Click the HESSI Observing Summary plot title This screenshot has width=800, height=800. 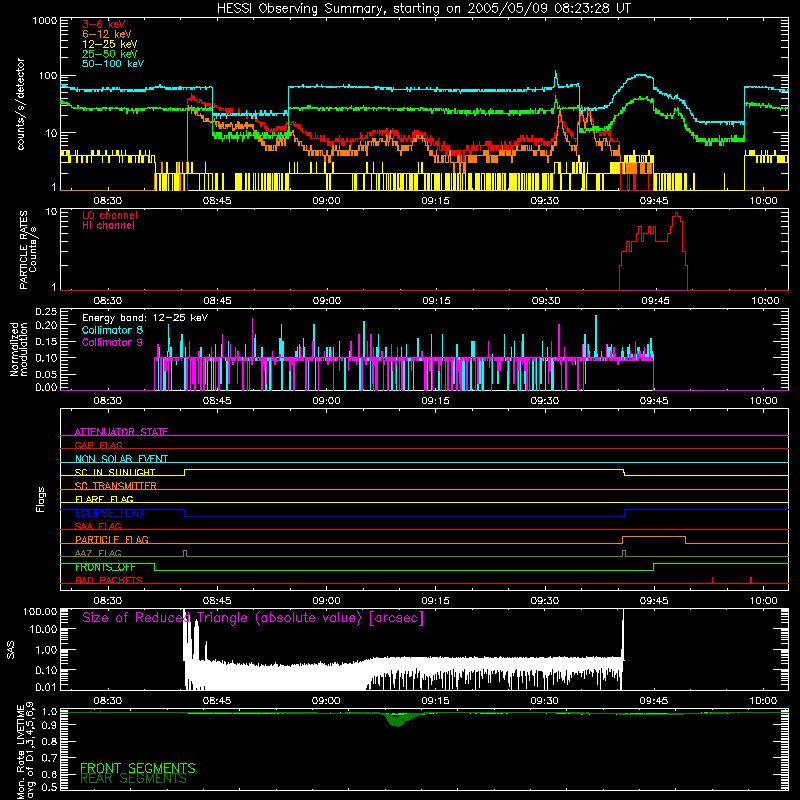pyautogui.click(x=424, y=8)
